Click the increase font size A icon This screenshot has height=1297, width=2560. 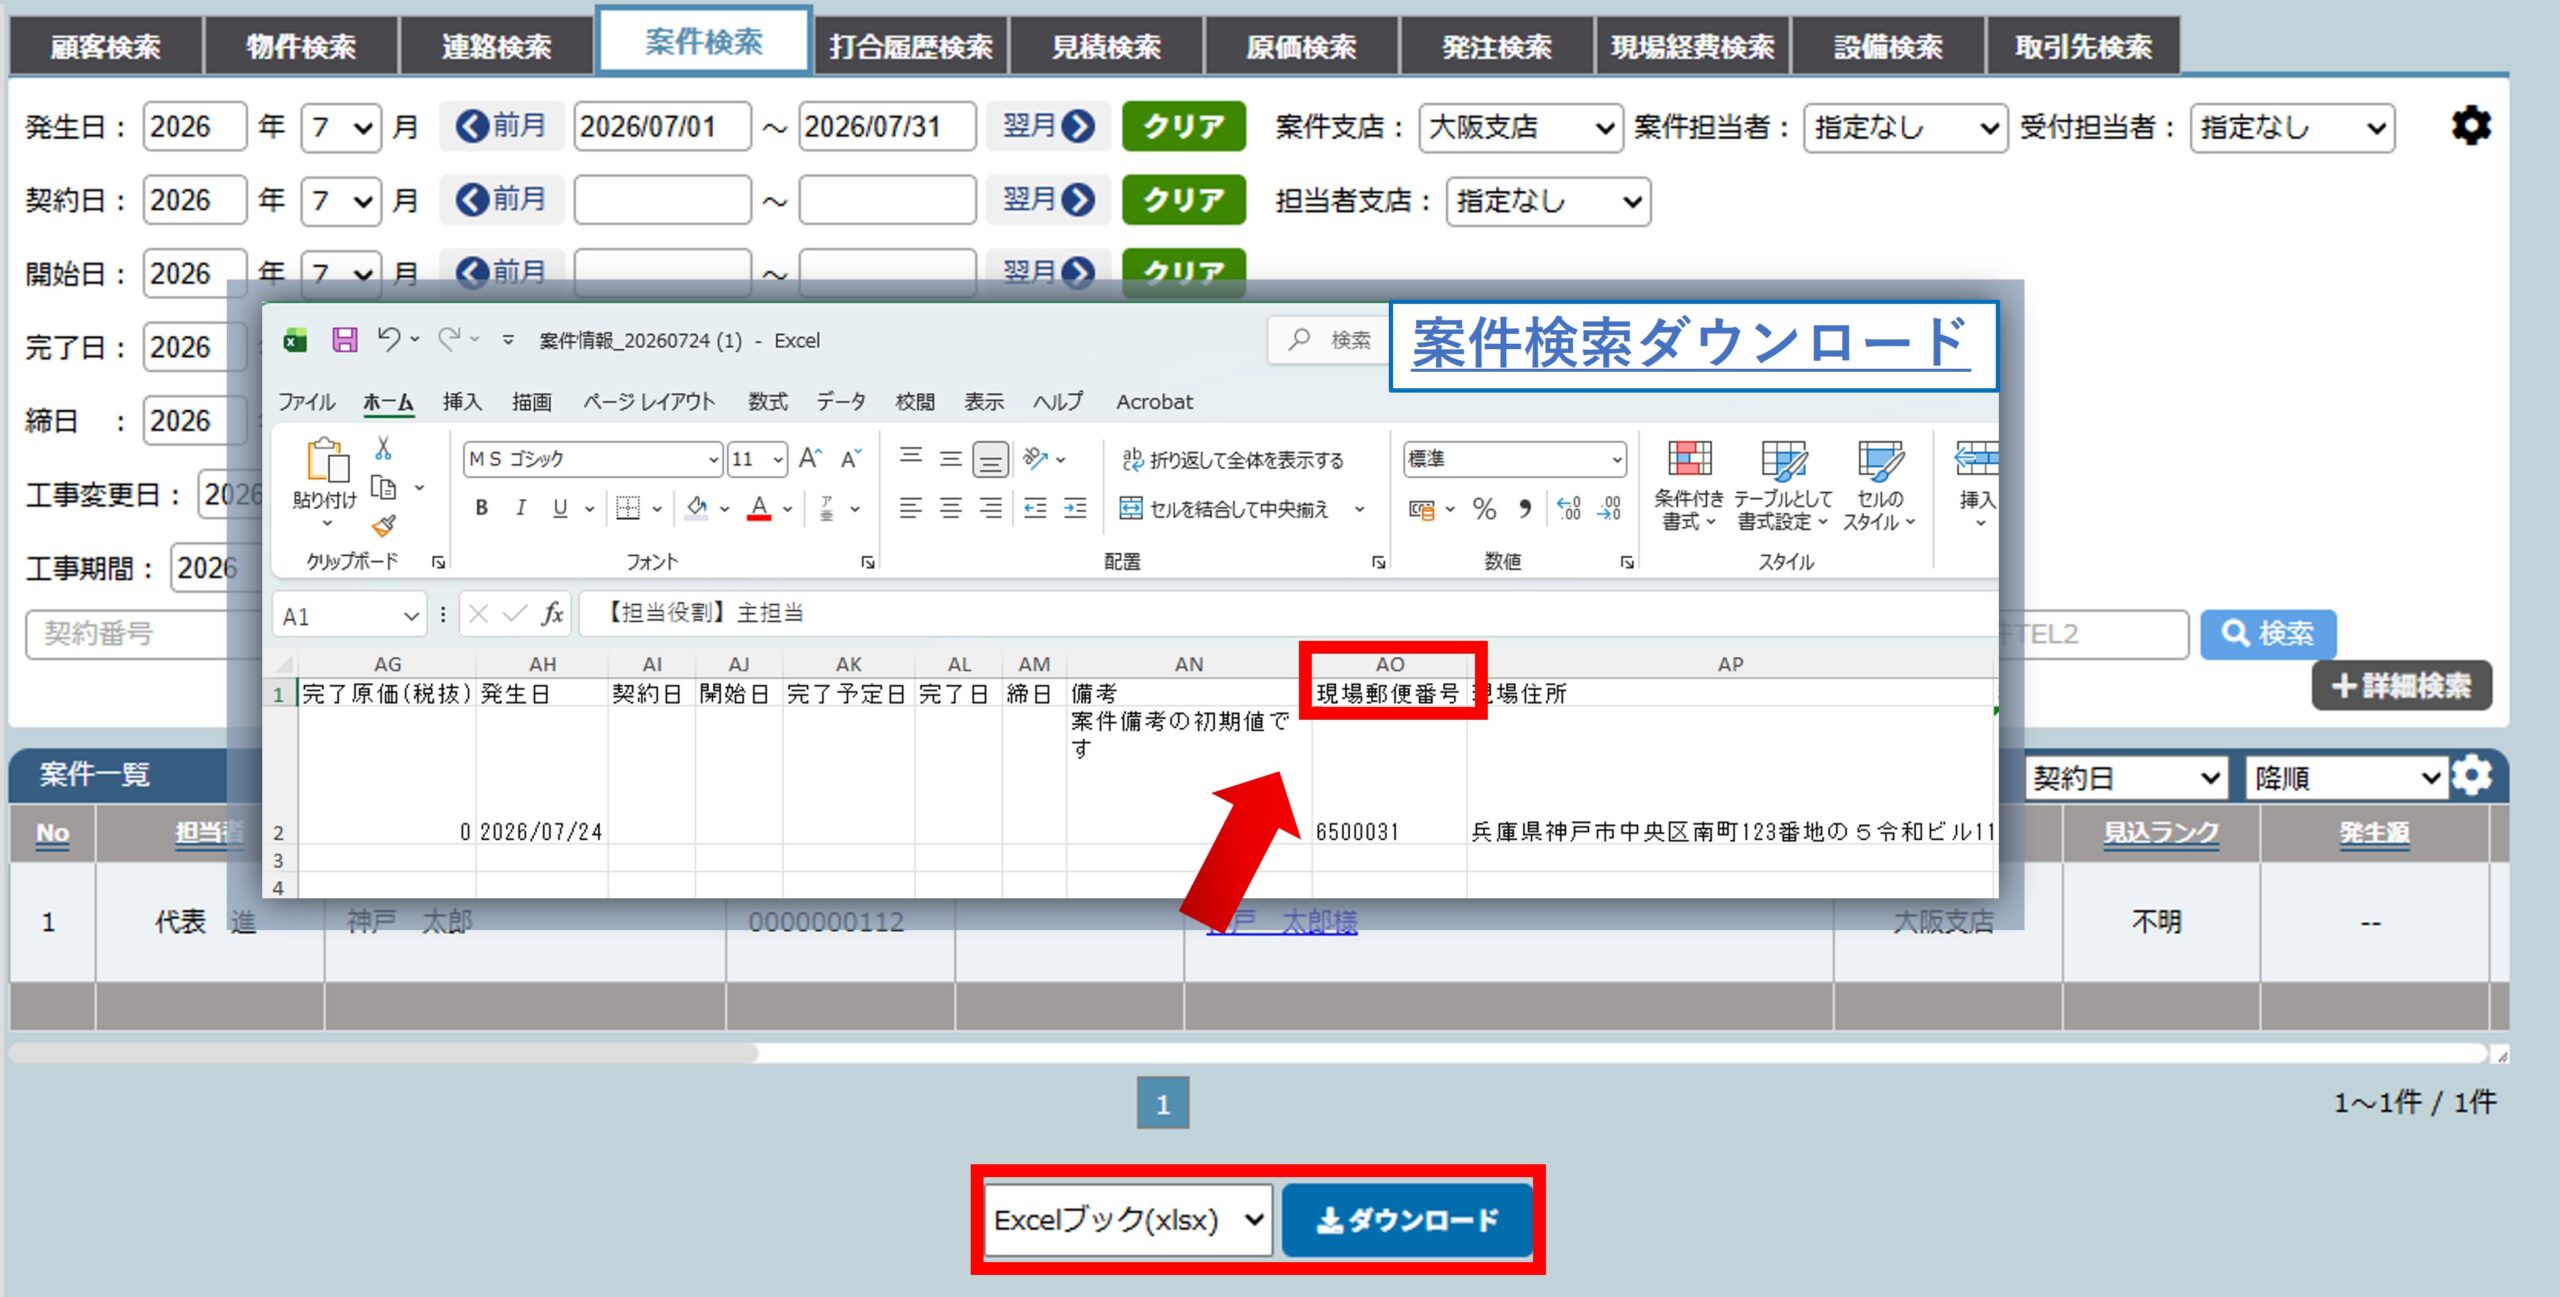pos(810,458)
